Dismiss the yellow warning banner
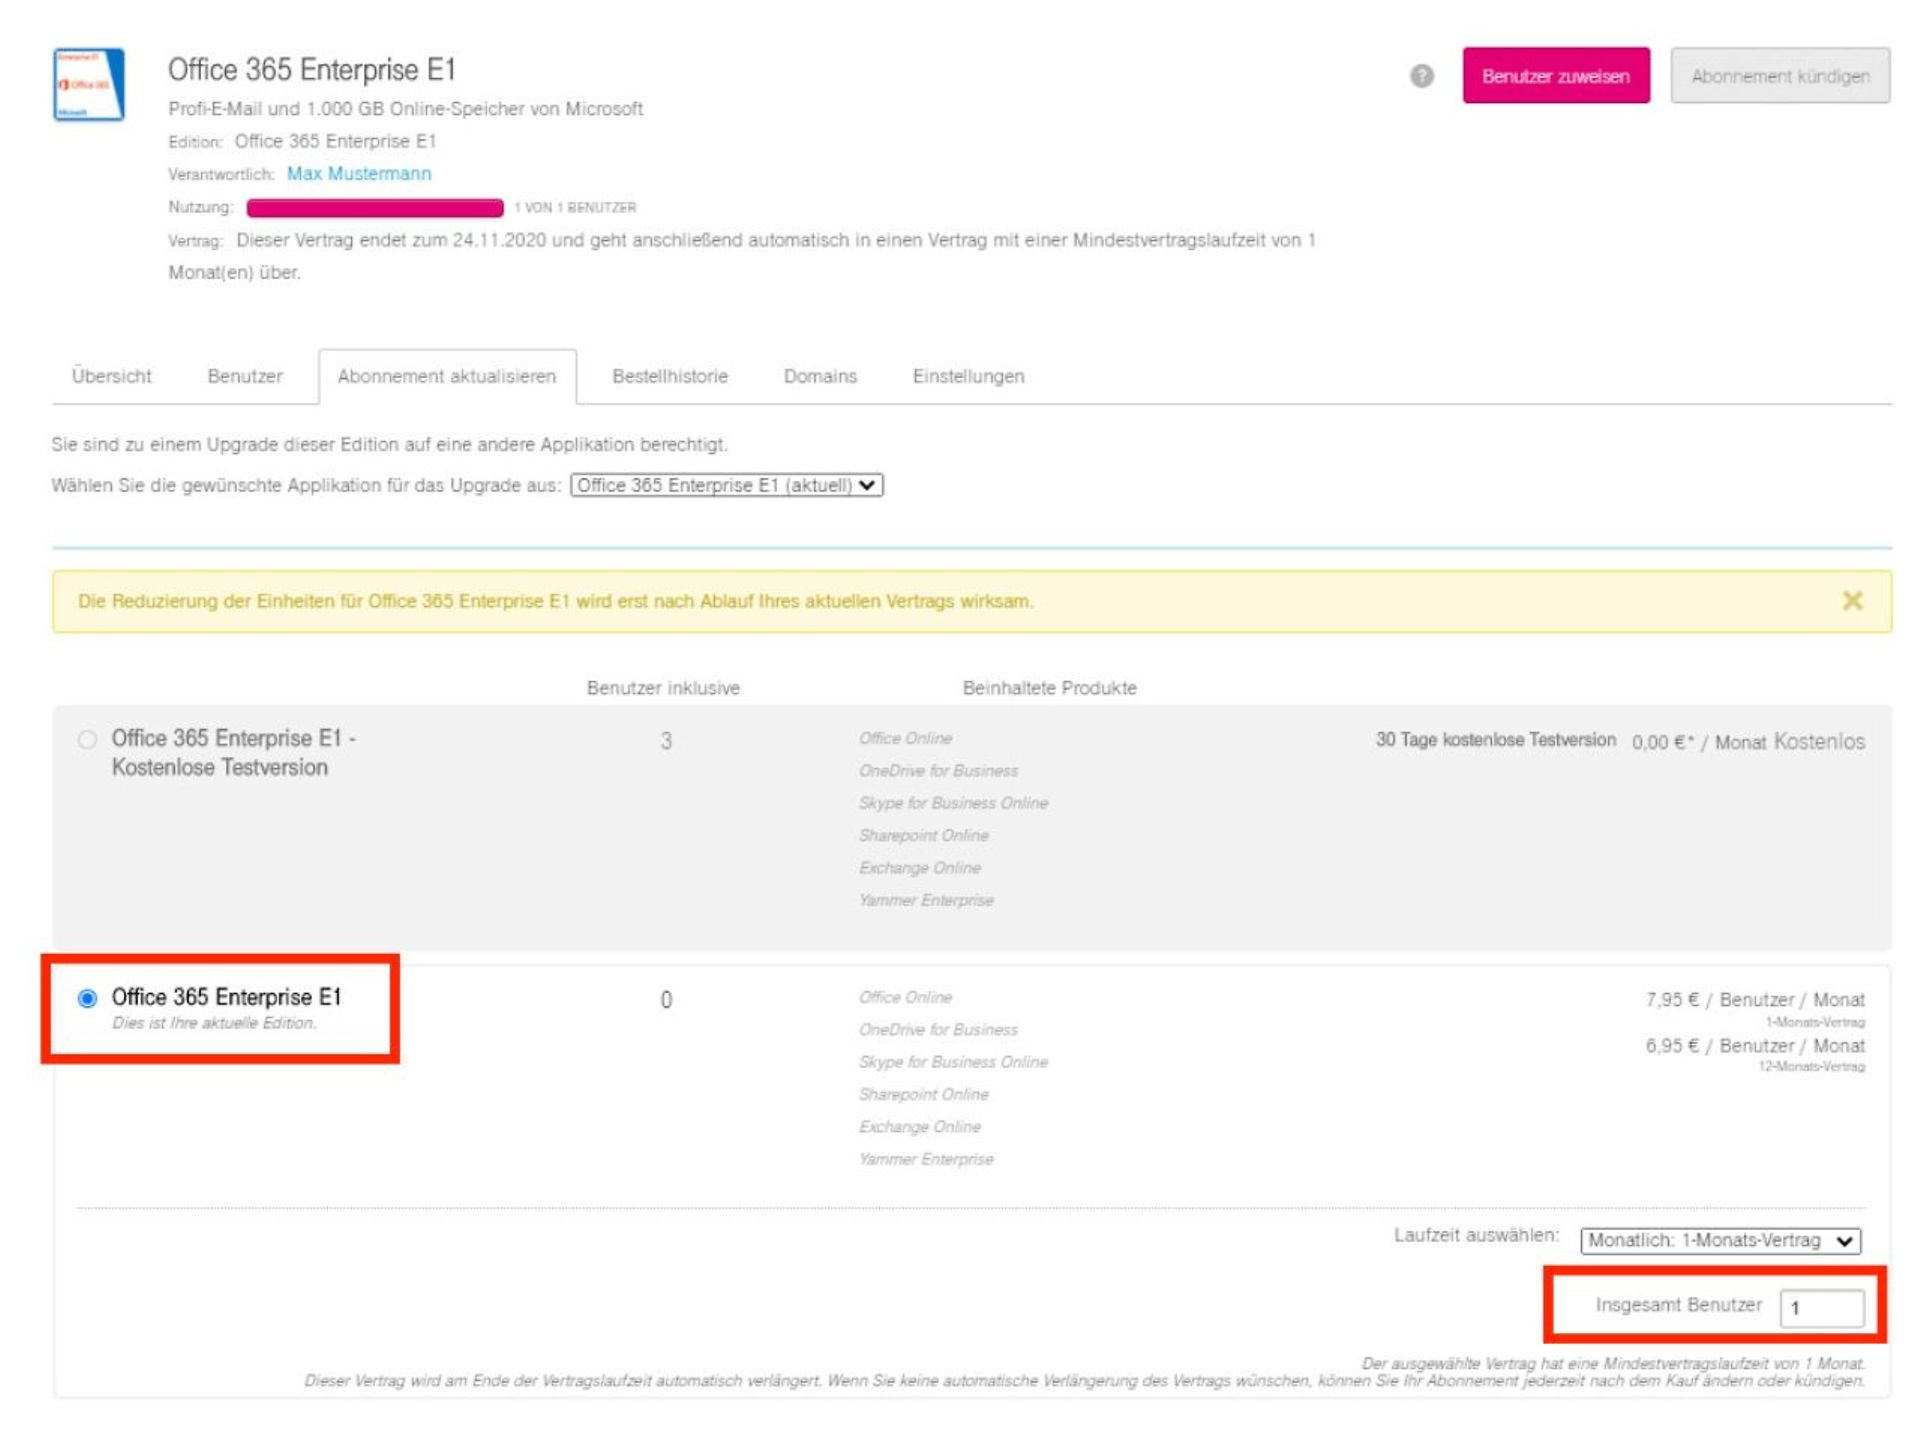Screen dimensions: 1920x1440 (x=1852, y=600)
